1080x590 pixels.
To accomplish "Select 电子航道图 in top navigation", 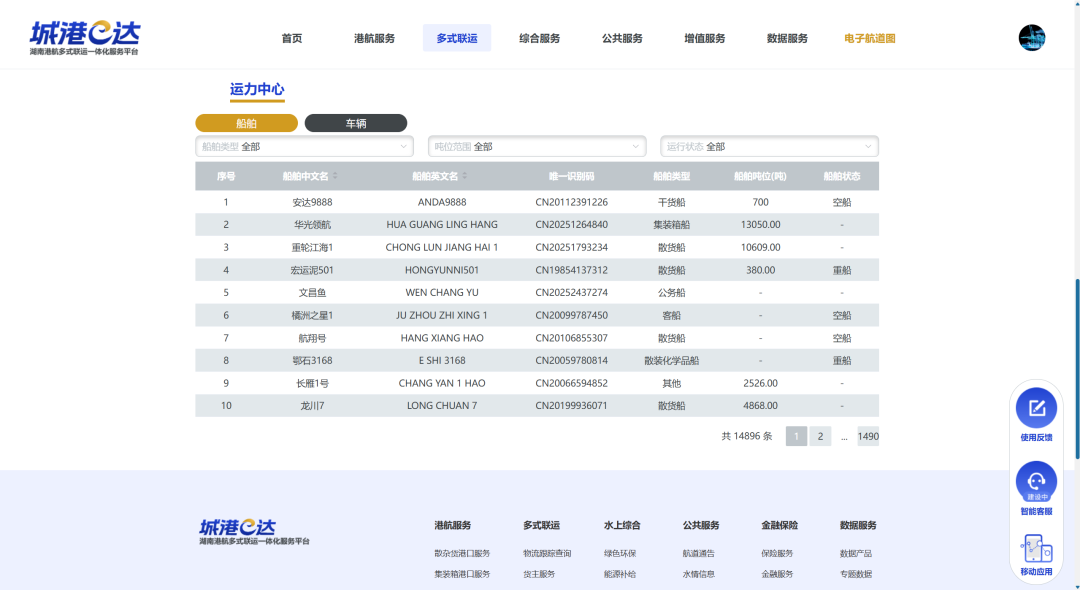I will [869, 38].
